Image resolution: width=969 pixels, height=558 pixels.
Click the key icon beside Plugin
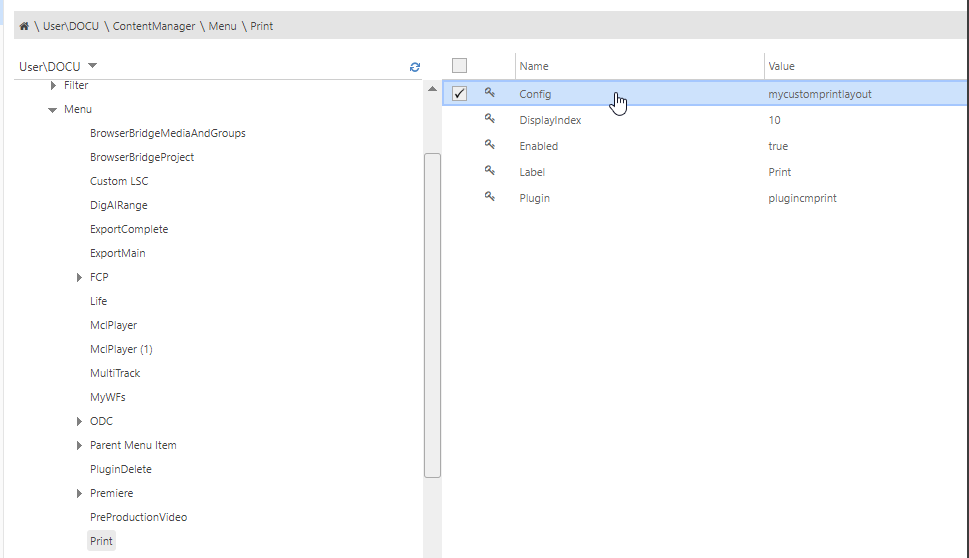490,197
